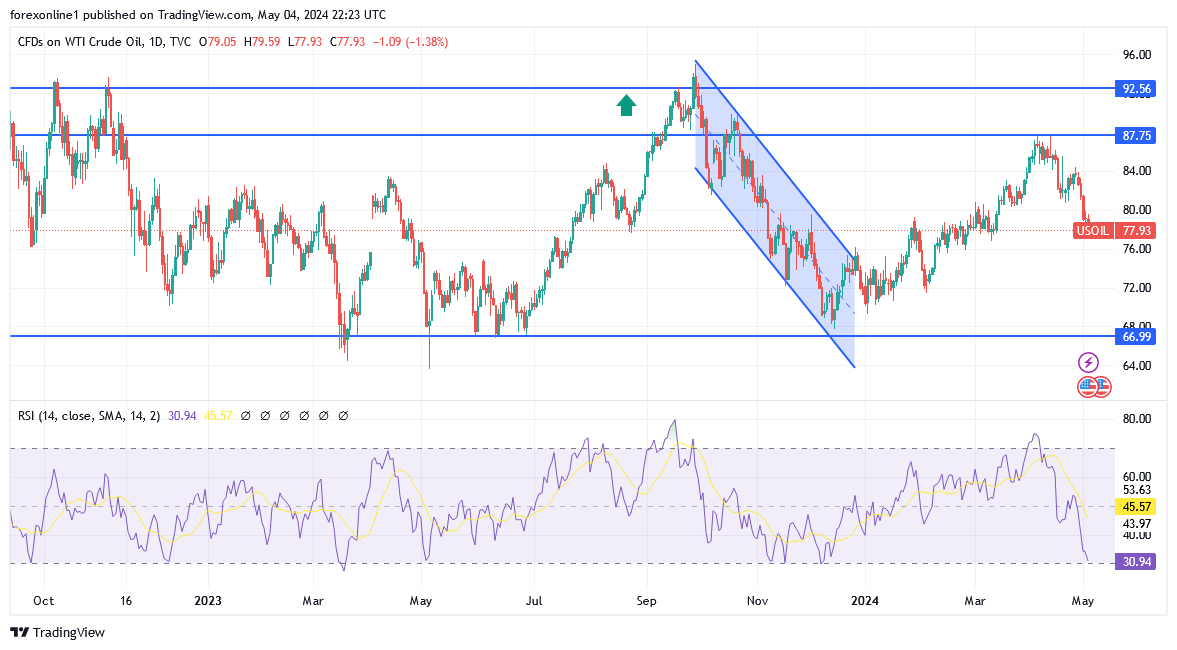The width and height of the screenshot is (1177, 650).
Task: Click the TVC exchange label
Action: point(180,42)
